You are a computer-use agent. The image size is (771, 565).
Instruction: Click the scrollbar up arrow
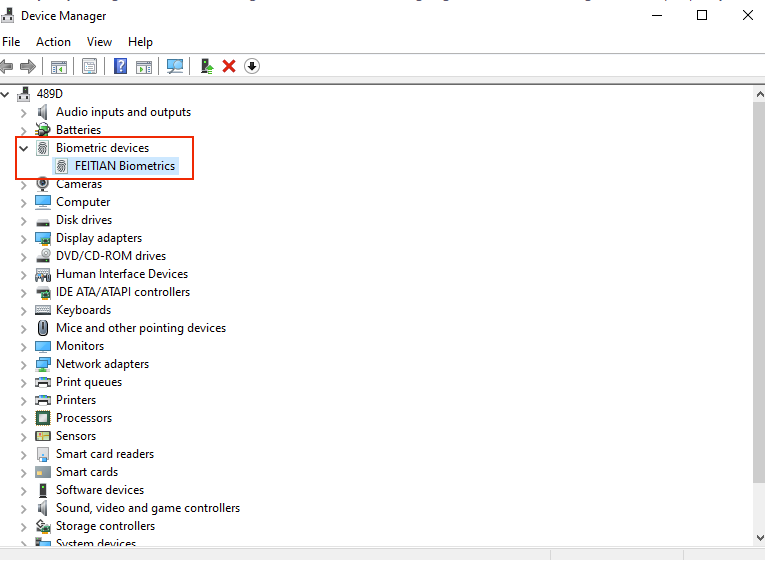(x=760, y=94)
